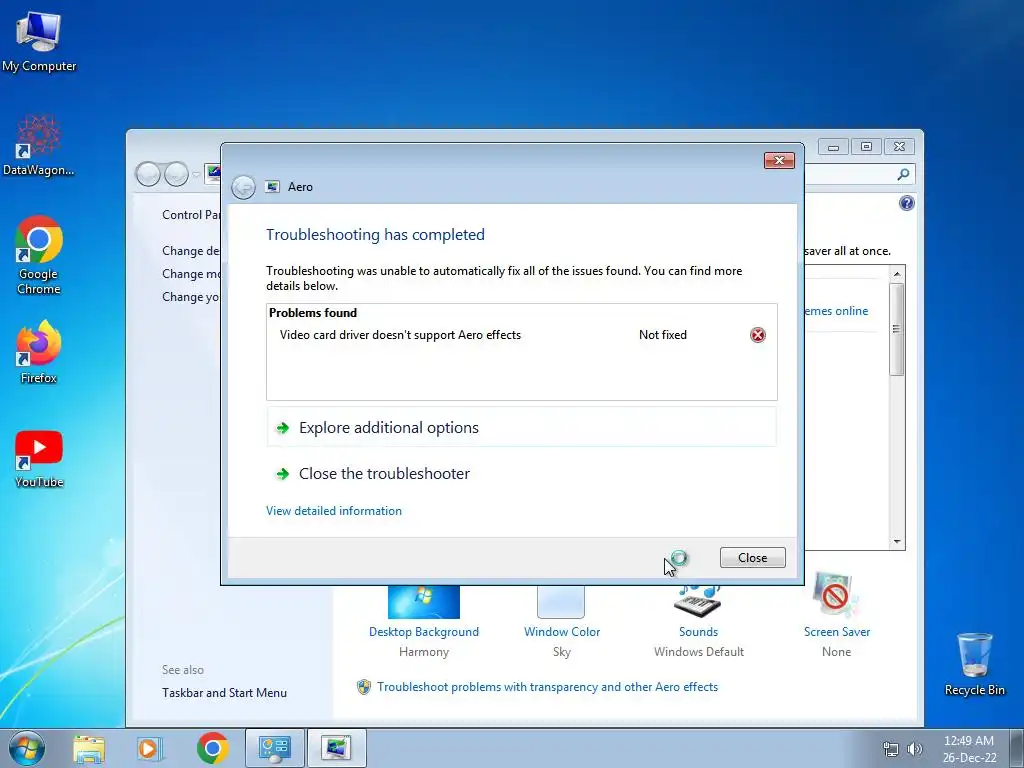Click the Screen Saver icon
Screen dimensions: 1024x768
tap(835, 596)
